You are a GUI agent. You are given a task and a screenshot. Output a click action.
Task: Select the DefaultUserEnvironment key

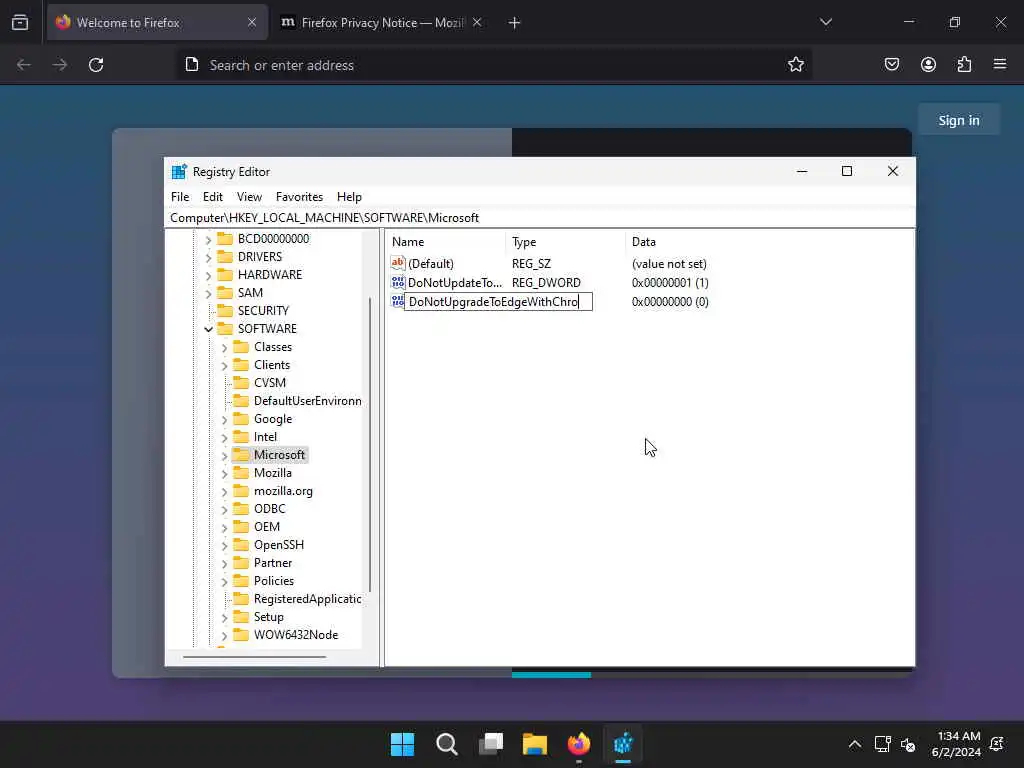[x=297, y=401]
